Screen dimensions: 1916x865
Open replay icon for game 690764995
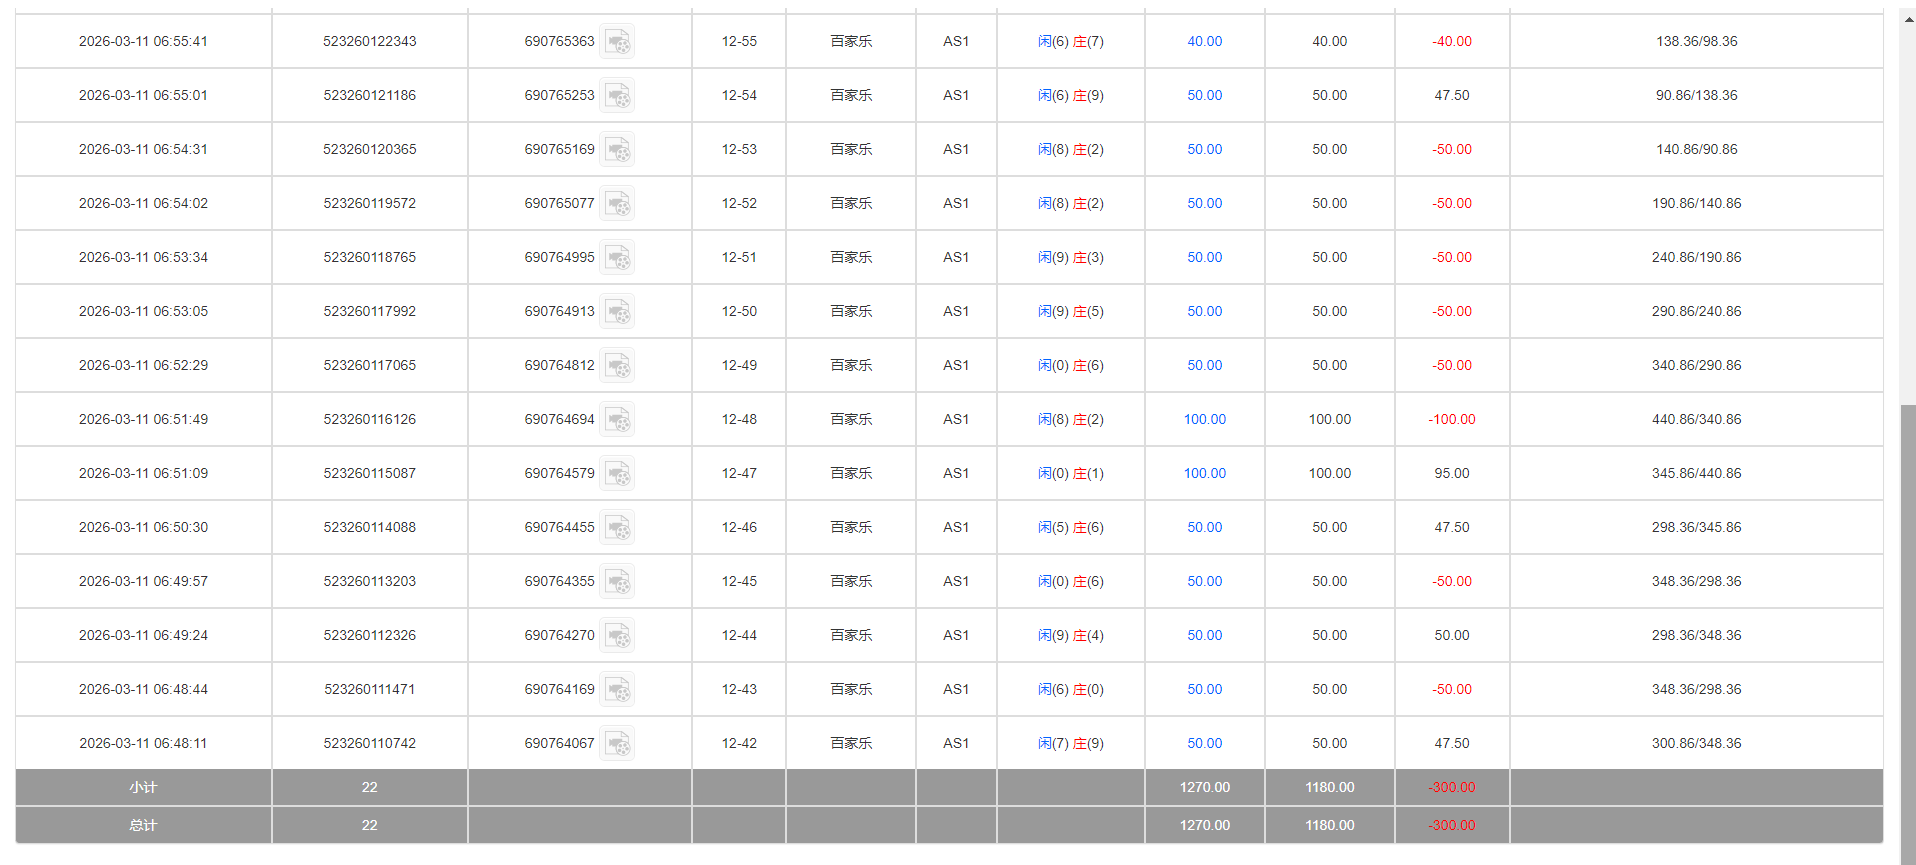(617, 258)
